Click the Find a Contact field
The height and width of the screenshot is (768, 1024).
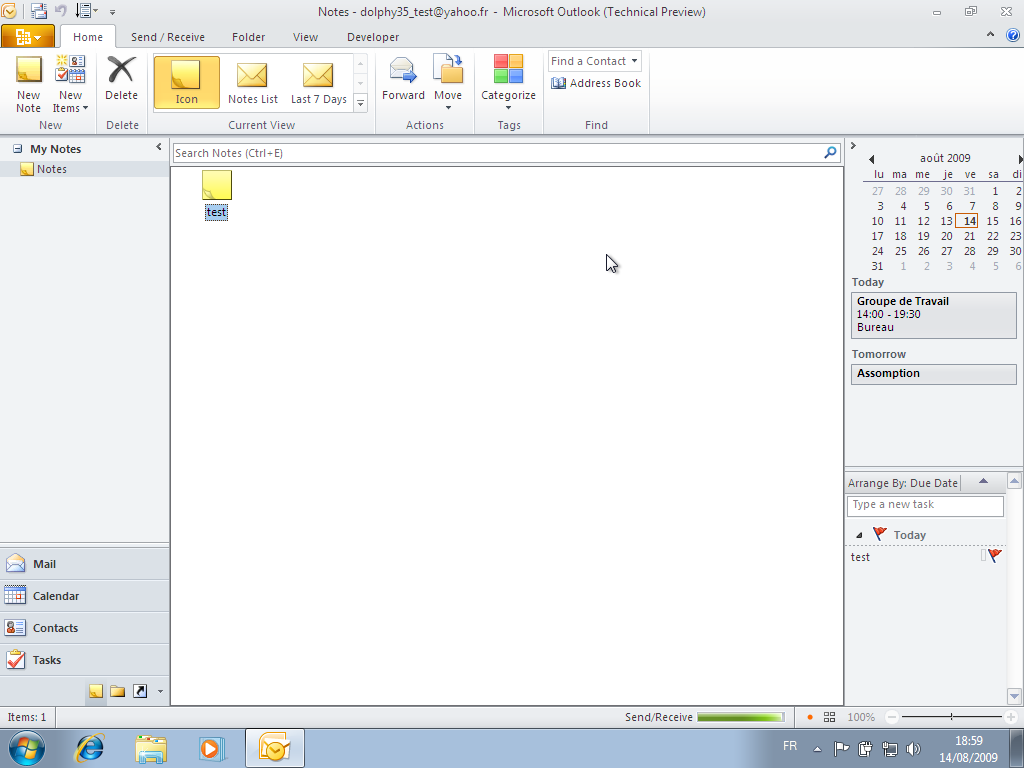tap(588, 61)
